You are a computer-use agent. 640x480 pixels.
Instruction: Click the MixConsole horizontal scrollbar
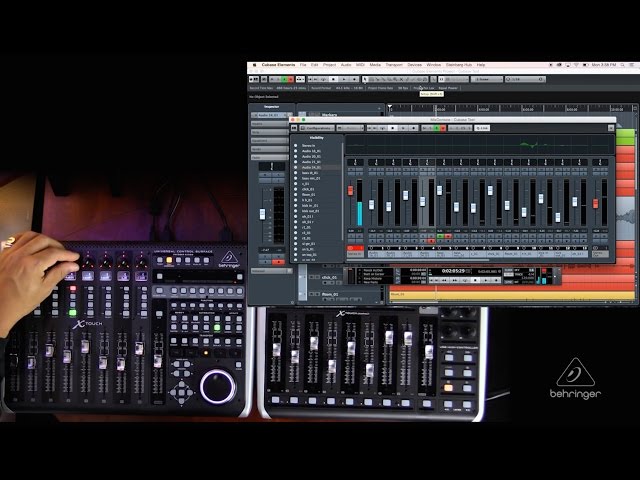pos(418,260)
